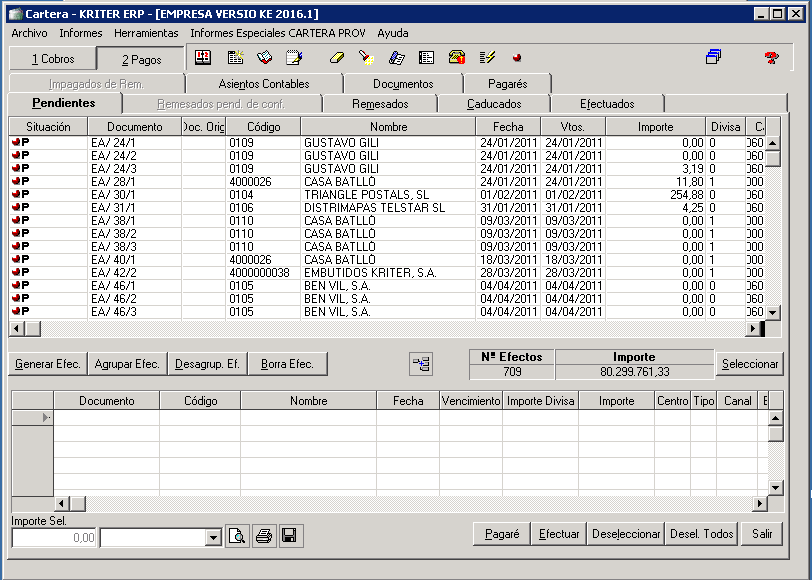This screenshot has width=812, height=580.
Task: Switch to the Remesados tab
Action: point(380,104)
